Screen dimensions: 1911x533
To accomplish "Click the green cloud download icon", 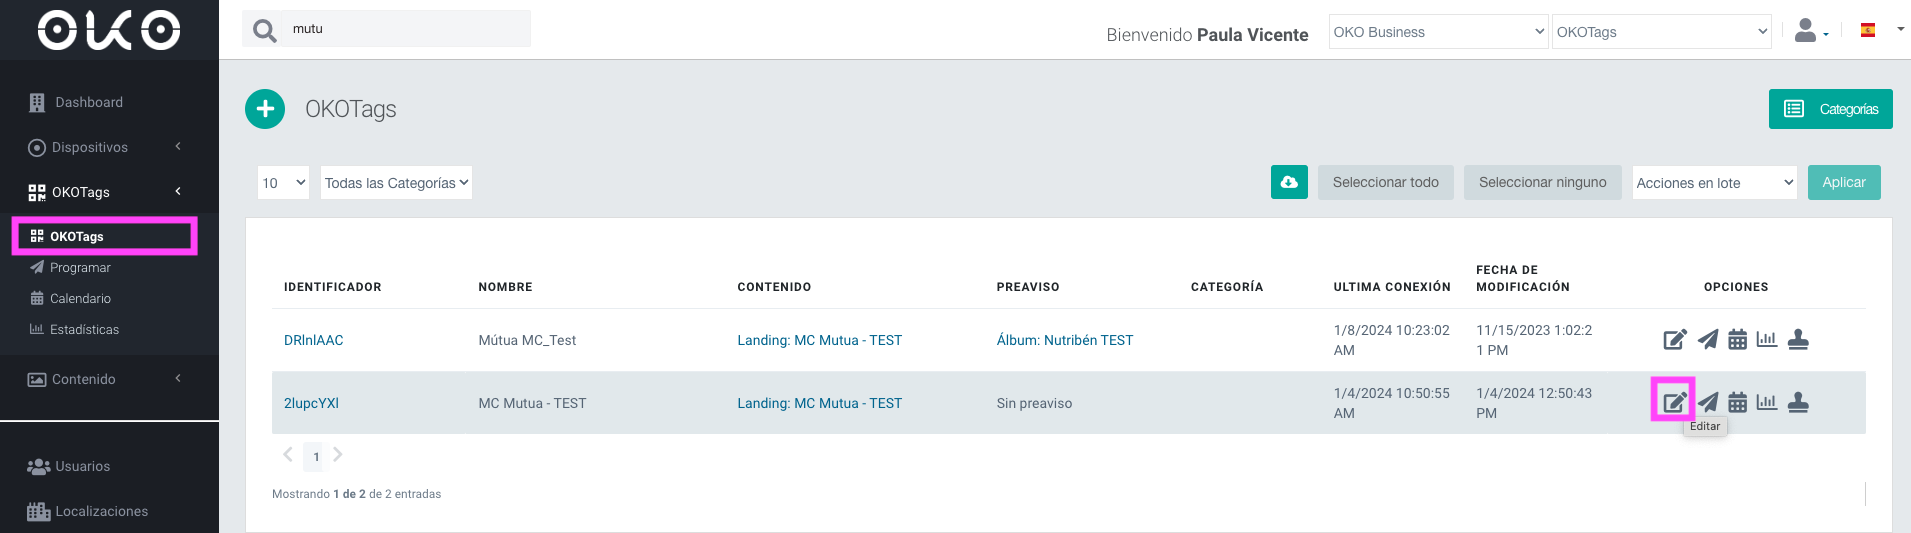I will (1289, 182).
